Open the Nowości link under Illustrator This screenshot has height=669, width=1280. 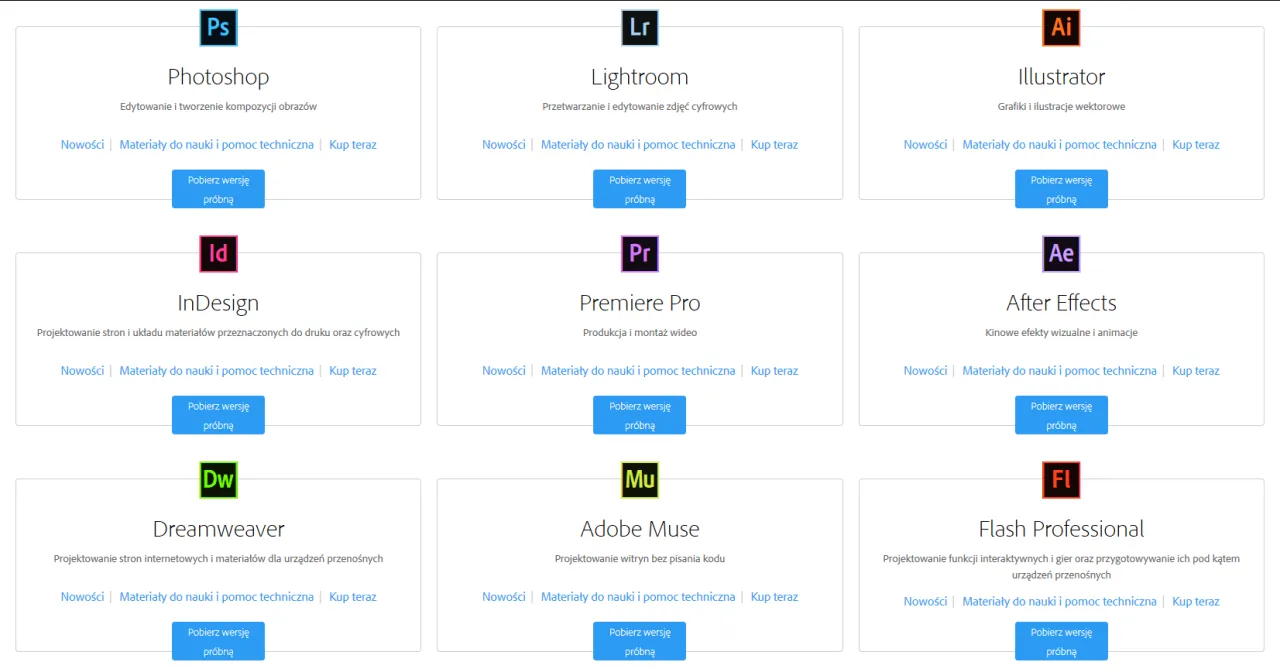[925, 145]
